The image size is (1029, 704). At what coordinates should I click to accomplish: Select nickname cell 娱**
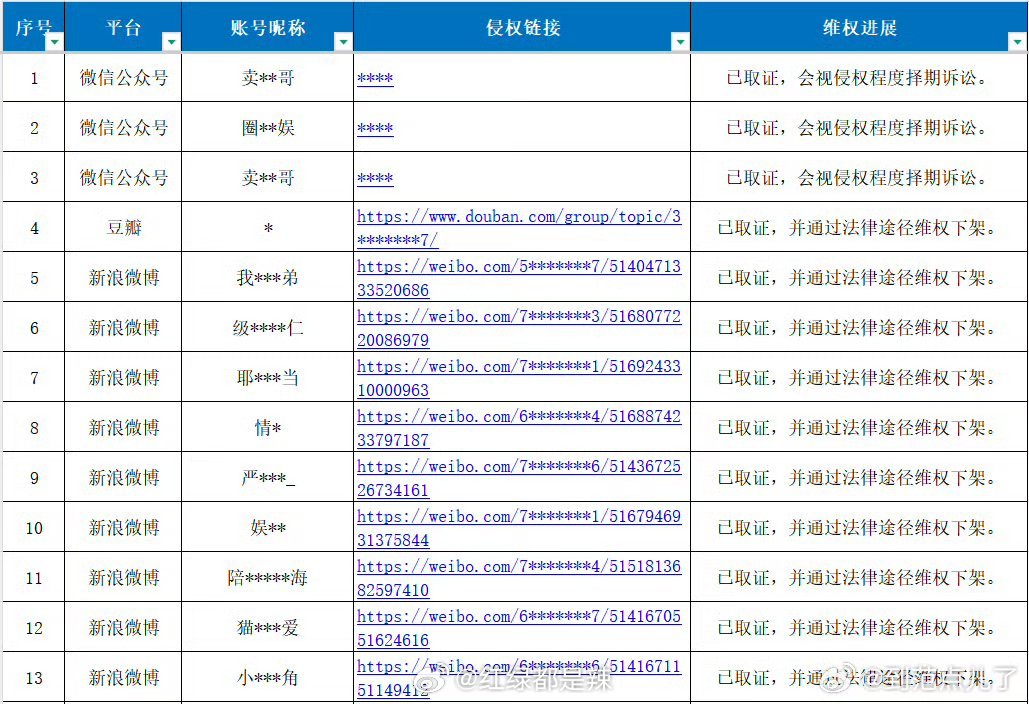point(267,528)
